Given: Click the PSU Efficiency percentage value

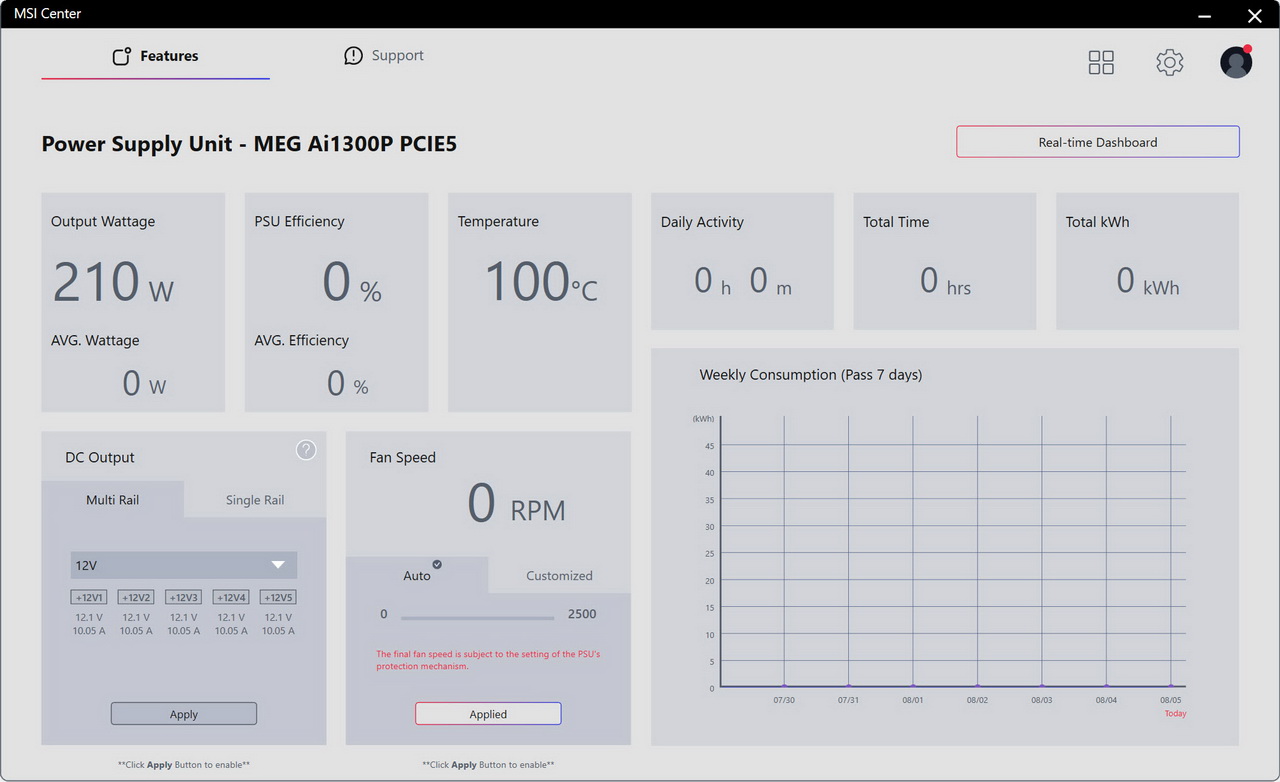Looking at the screenshot, I should (x=352, y=283).
